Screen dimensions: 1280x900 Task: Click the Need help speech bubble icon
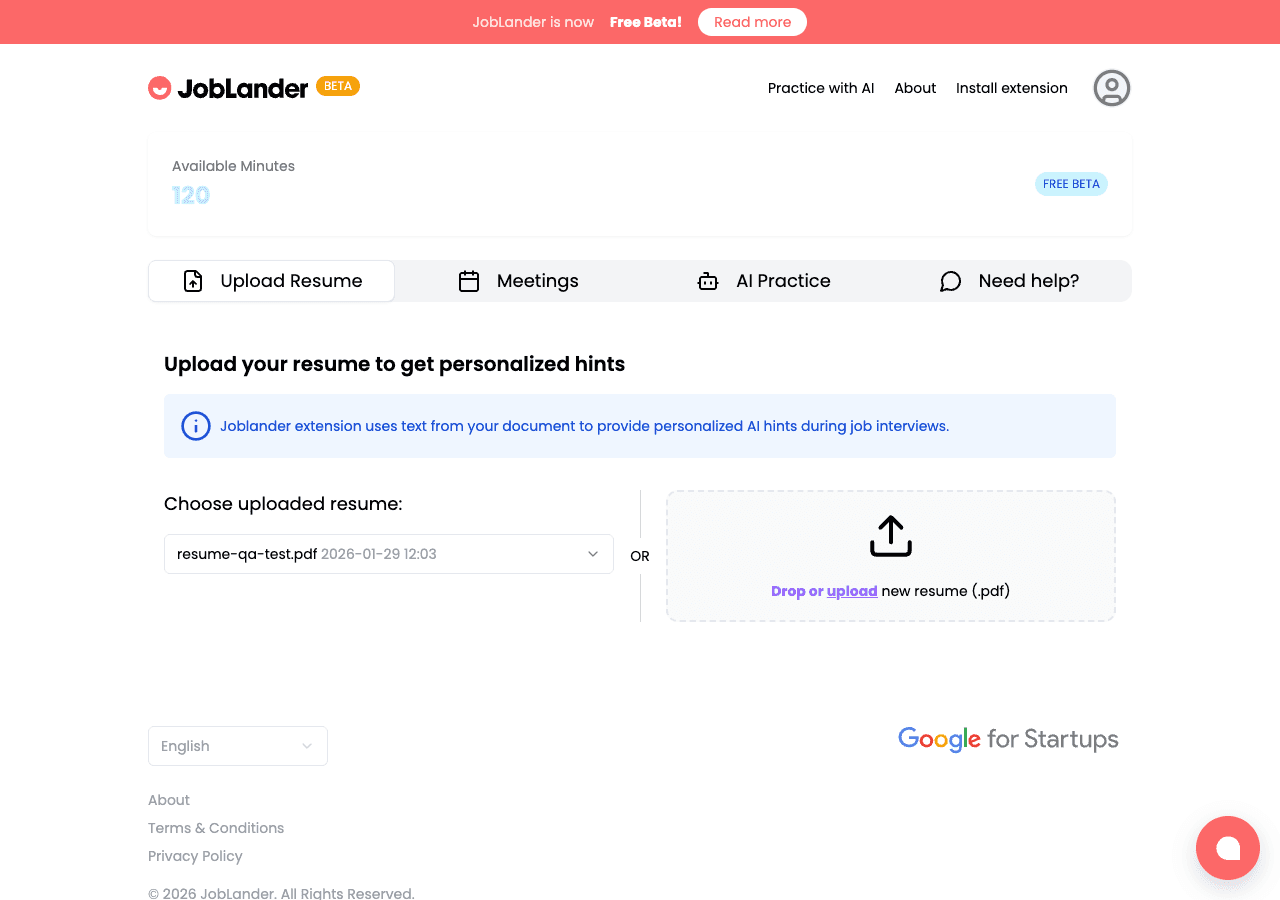(x=950, y=281)
